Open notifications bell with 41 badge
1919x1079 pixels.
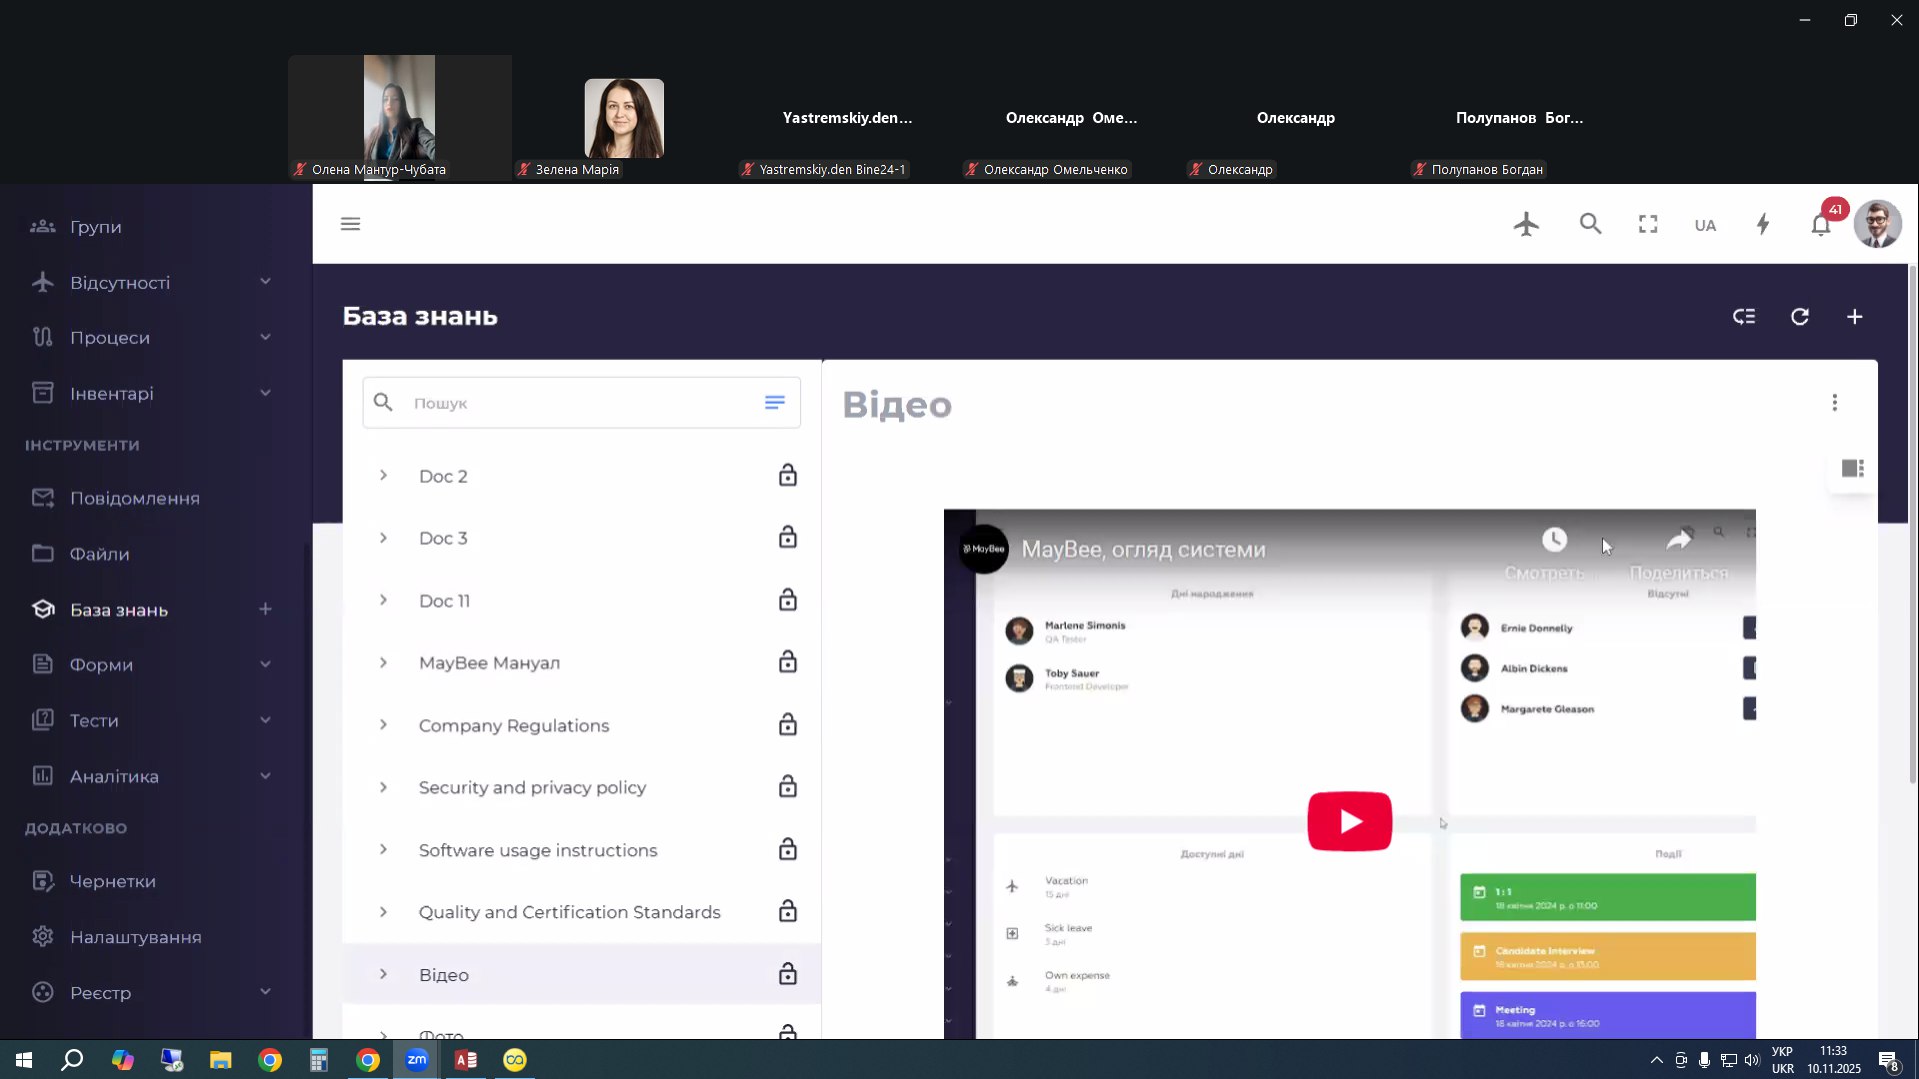click(x=1821, y=225)
